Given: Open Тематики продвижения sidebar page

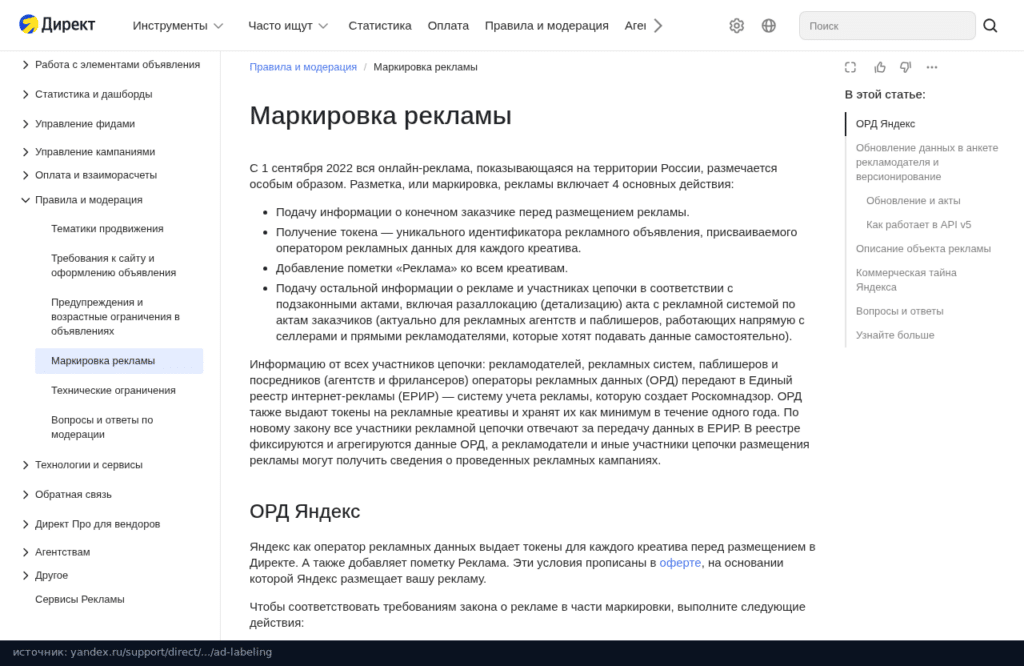Looking at the screenshot, I should point(107,229).
